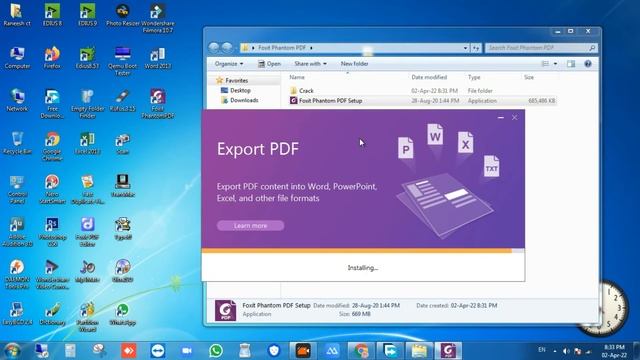Viewport: 640px width, 360px height.
Task: Change the Explorer view layout icon
Action: tap(545, 64)
